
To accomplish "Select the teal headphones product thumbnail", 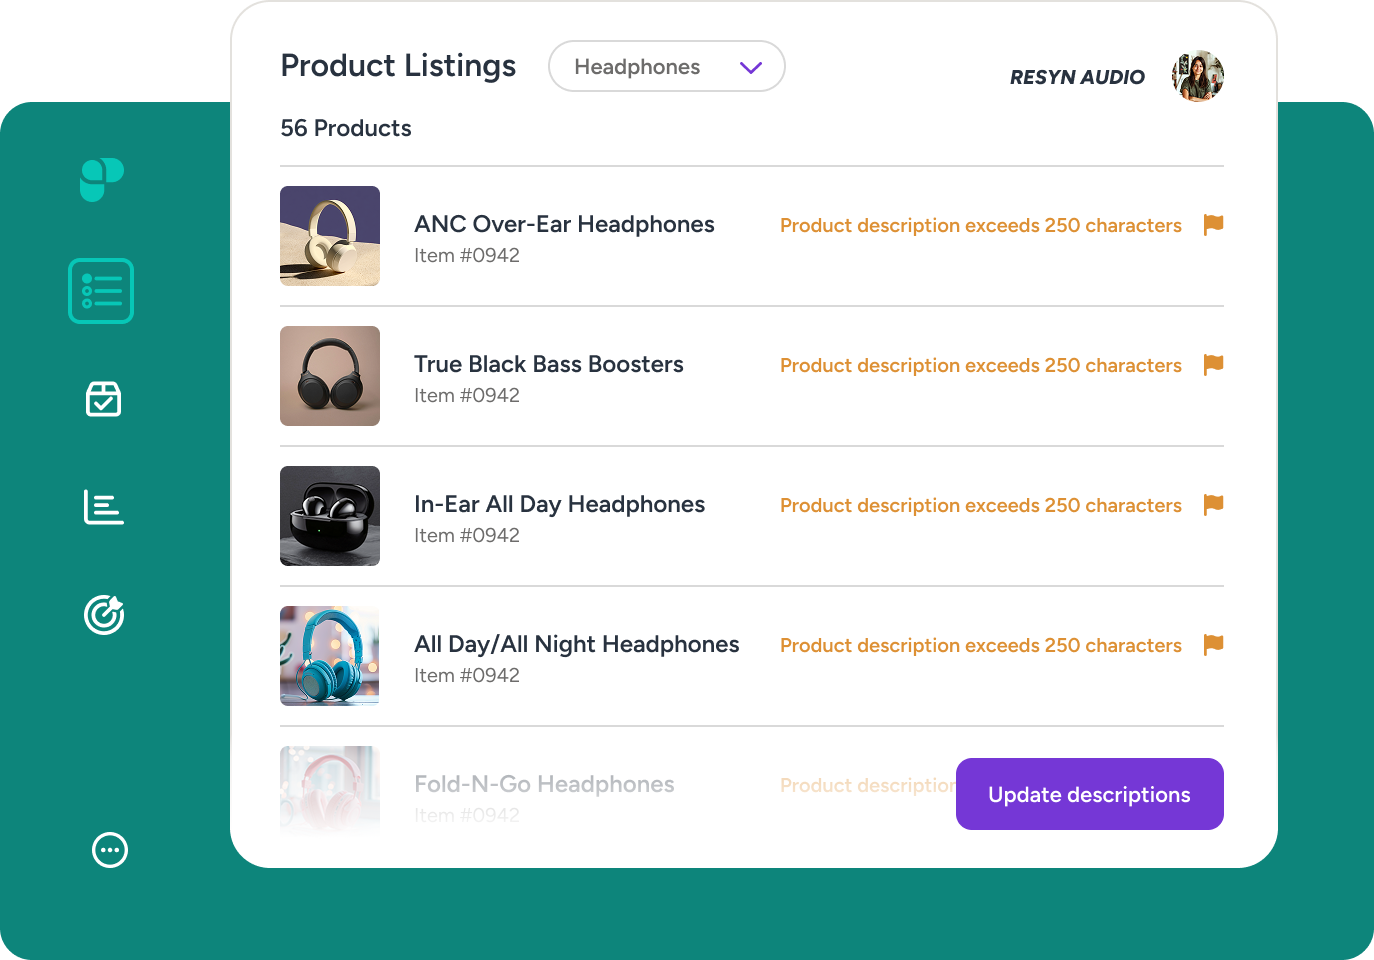I will point(330,656).
